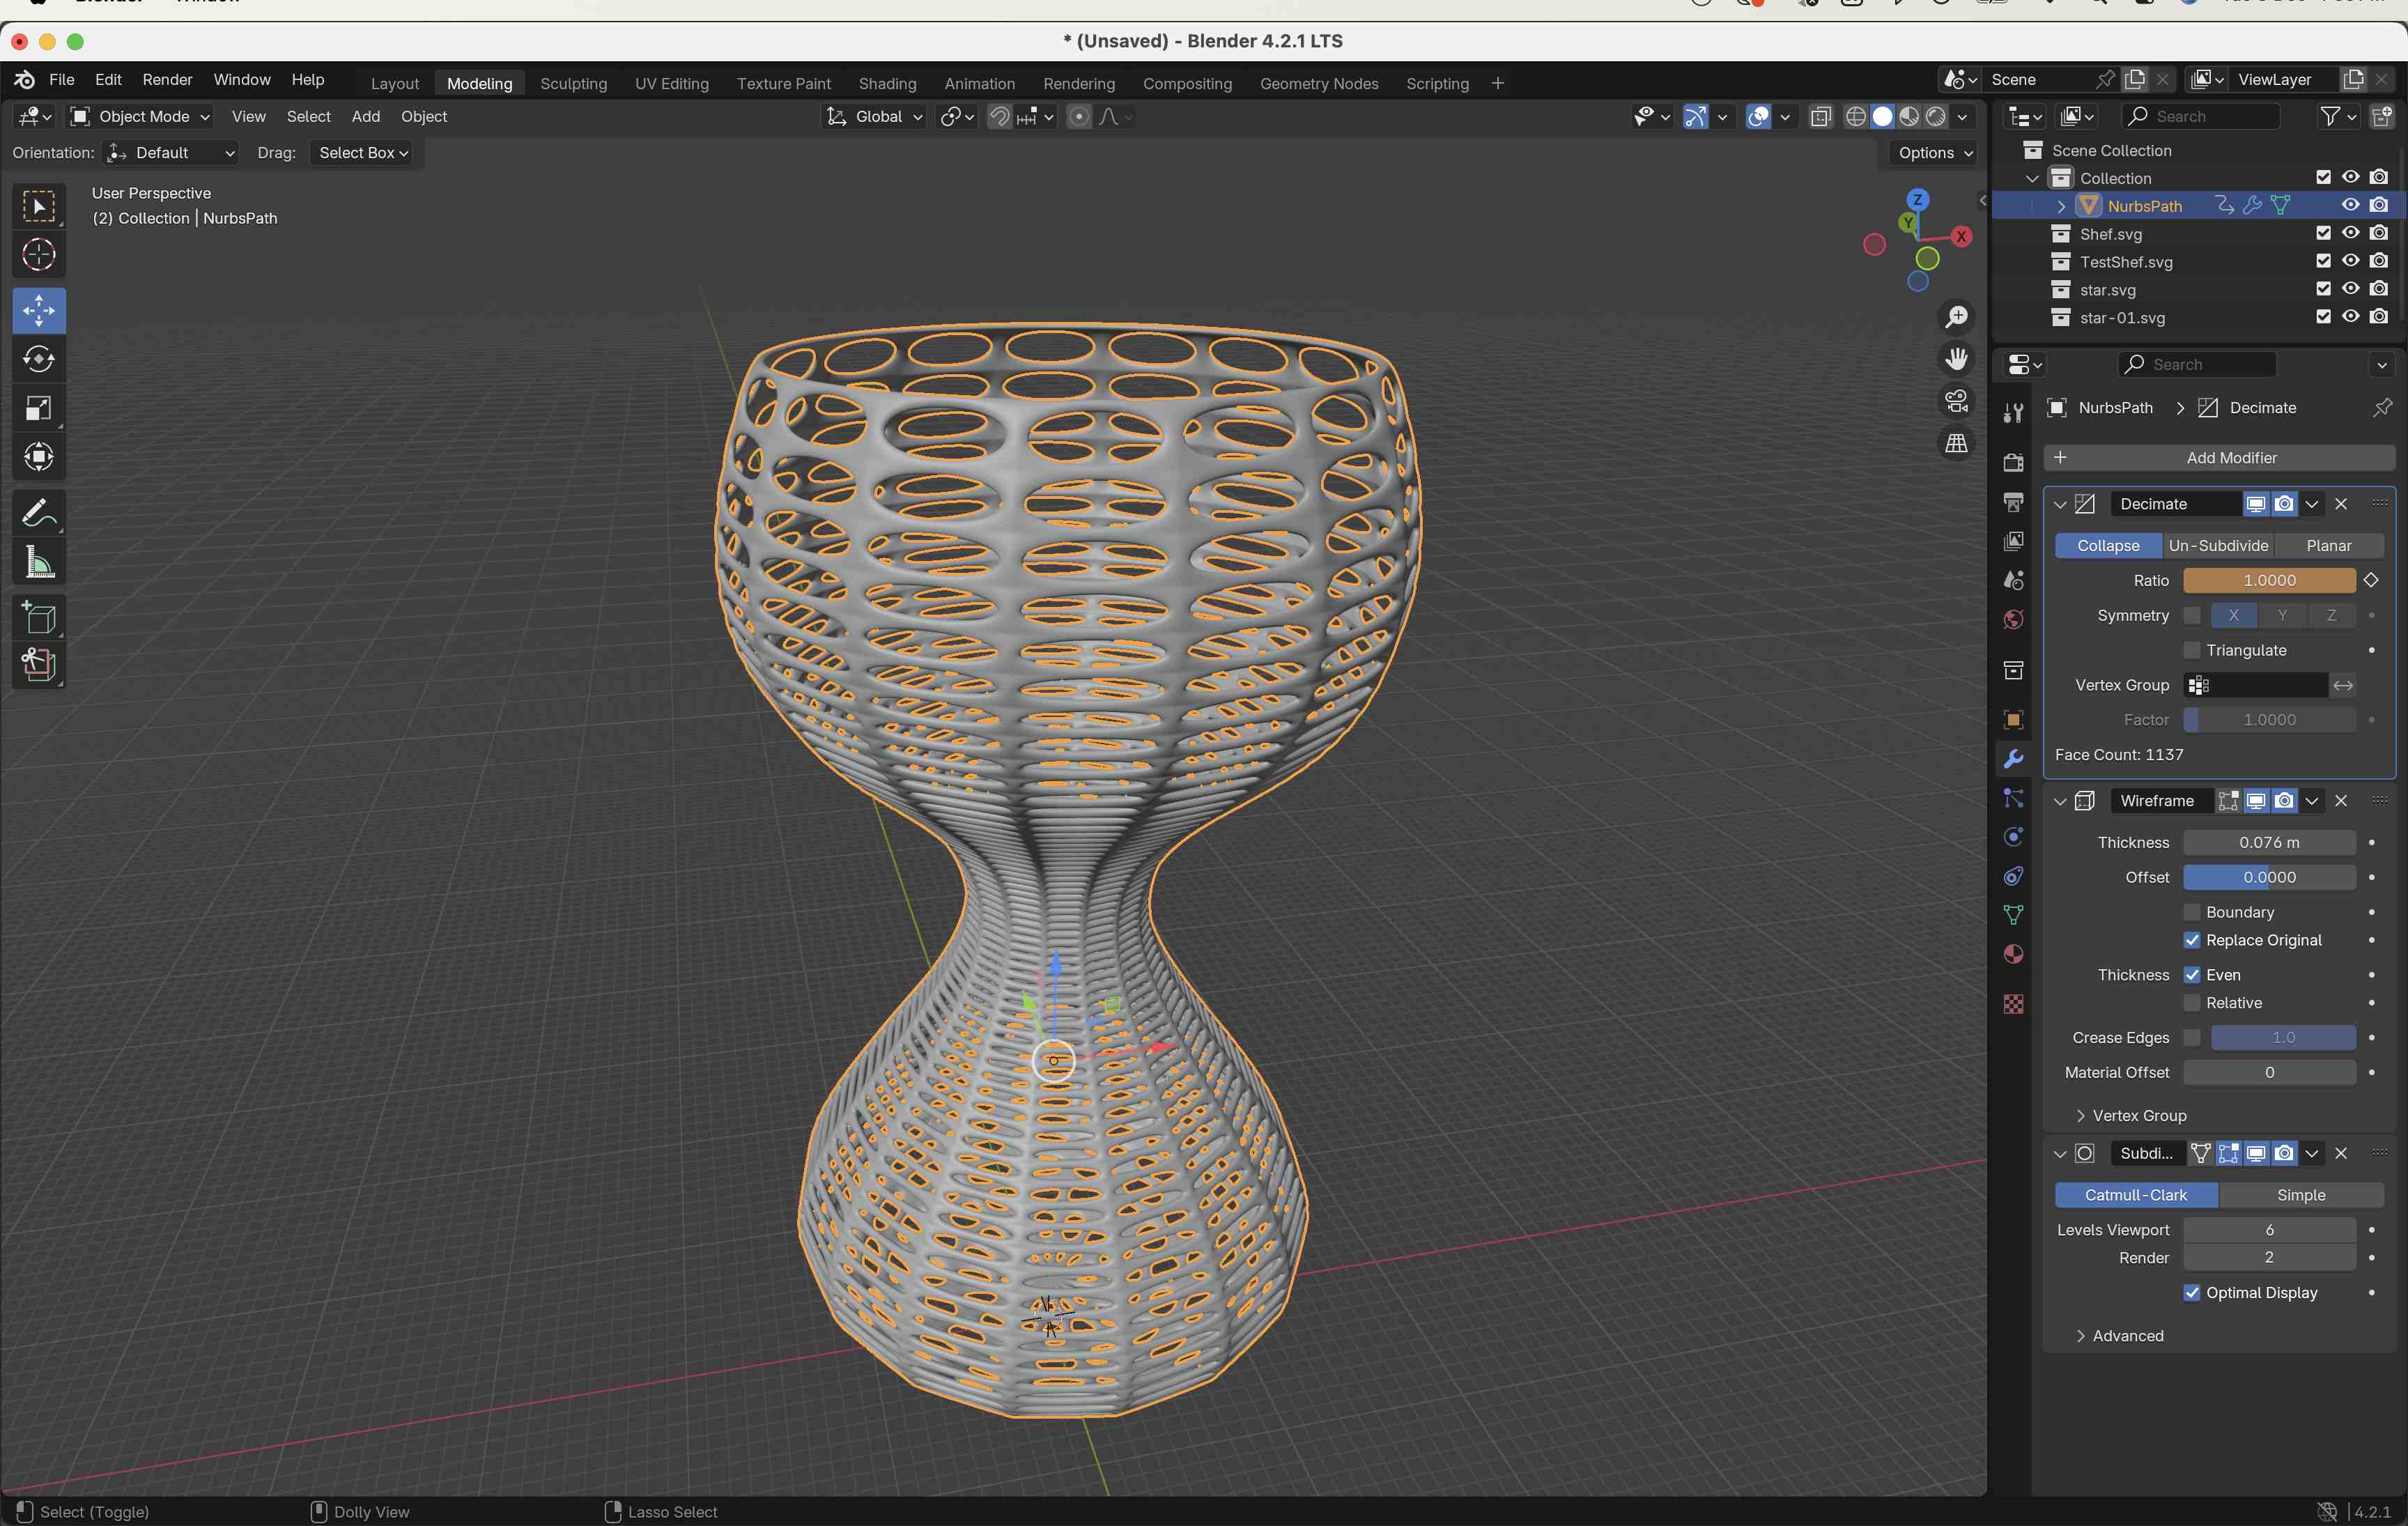The height and width of the screenshot is (1526, 2408).
Task: Click the pan view hand icon
Action: [x=1956, y=359]
